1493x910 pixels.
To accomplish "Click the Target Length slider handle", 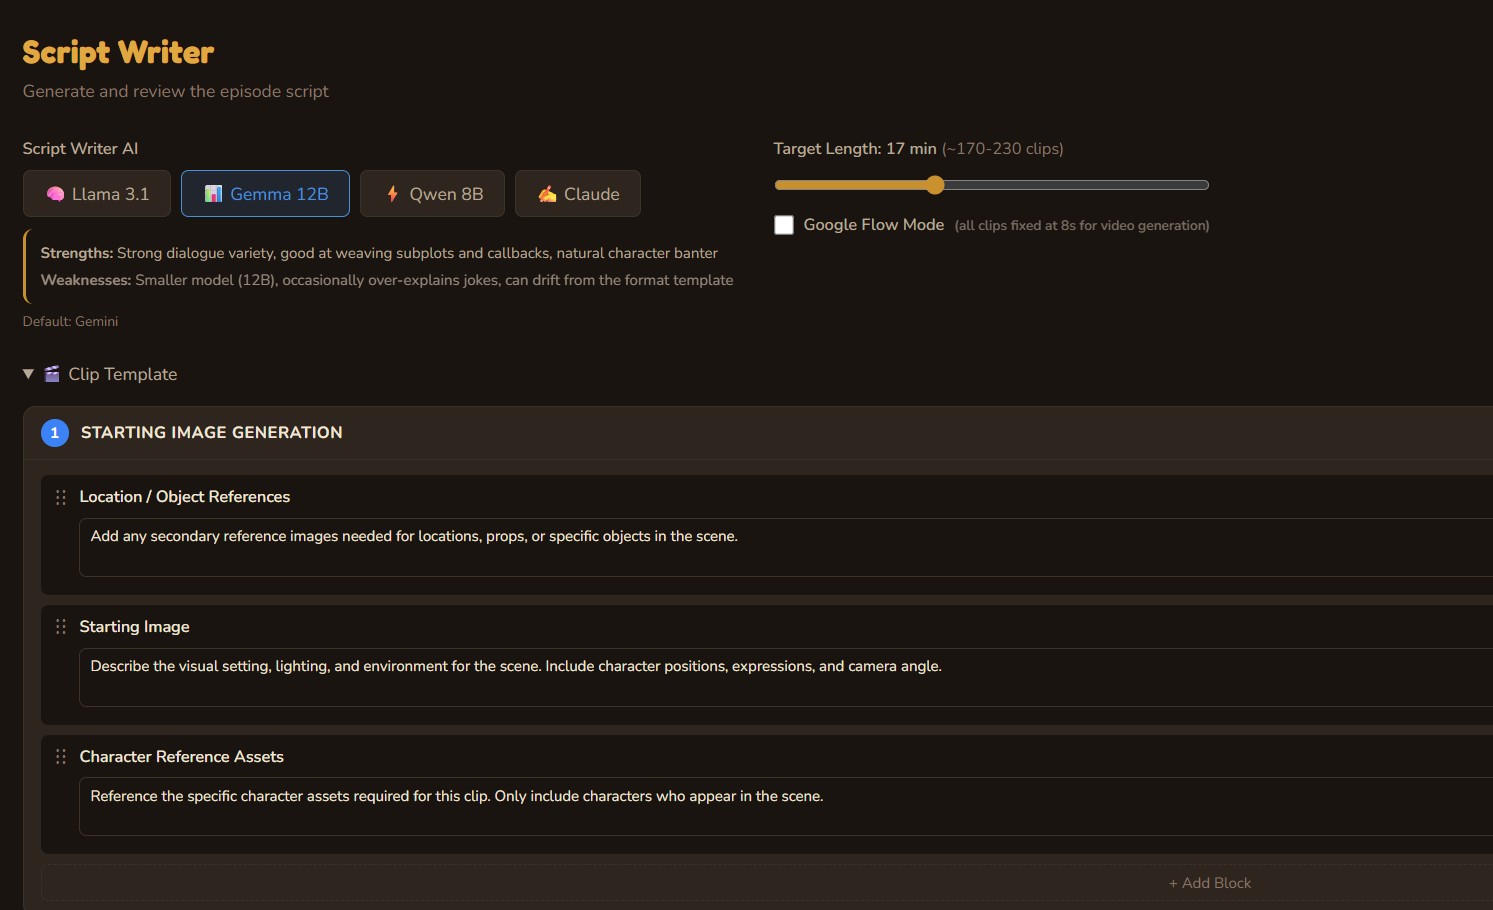I will click(x=935, y=185).
